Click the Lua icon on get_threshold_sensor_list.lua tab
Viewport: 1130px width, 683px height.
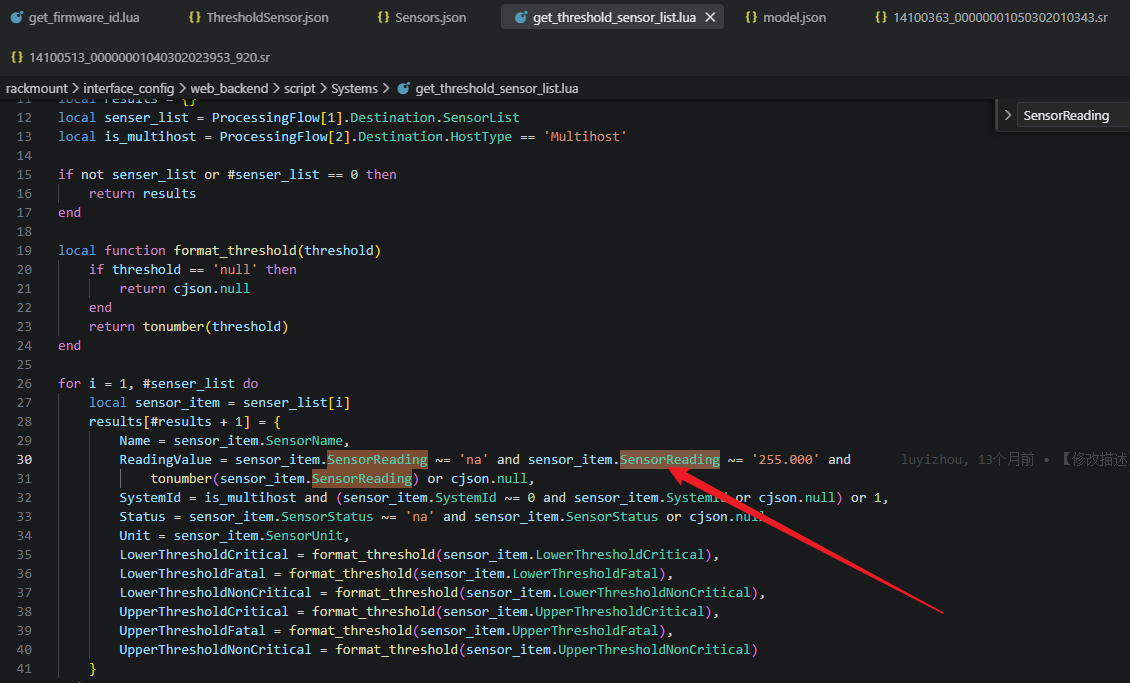point(520,17)
